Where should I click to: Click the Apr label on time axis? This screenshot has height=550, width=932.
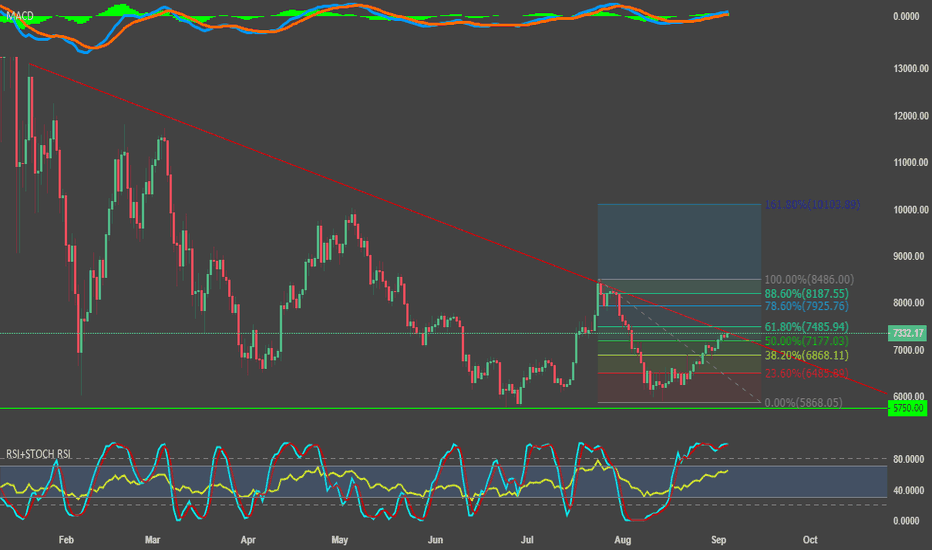(248, 540)
